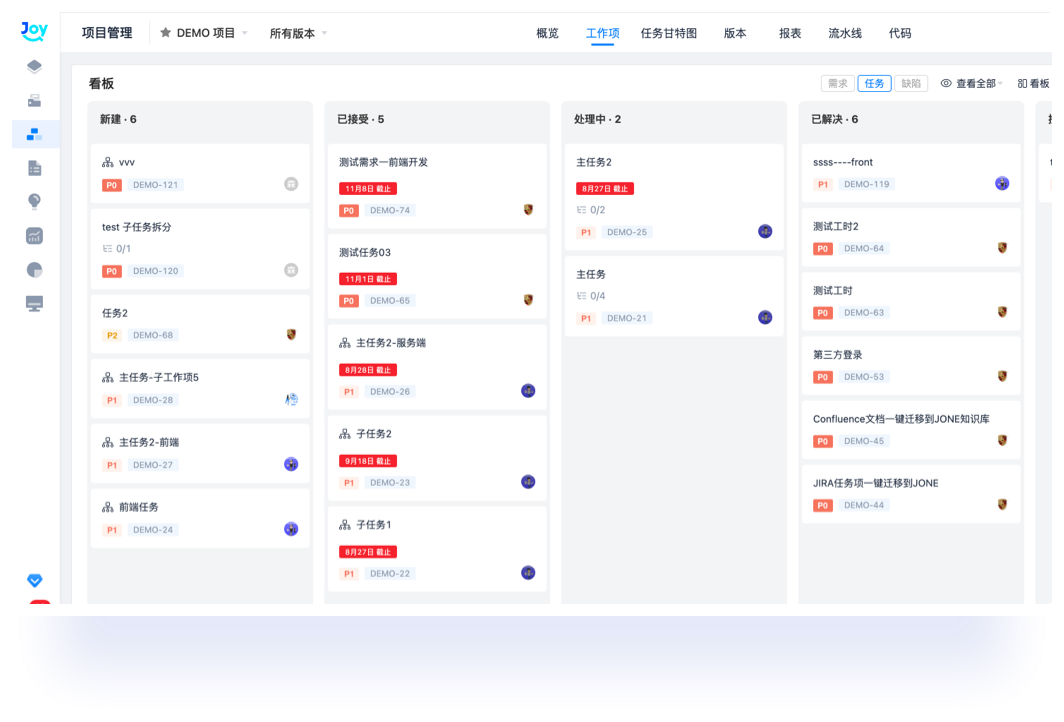
Task: Click the eye icon for 查看全部
Action: click(x=946, y=83)
